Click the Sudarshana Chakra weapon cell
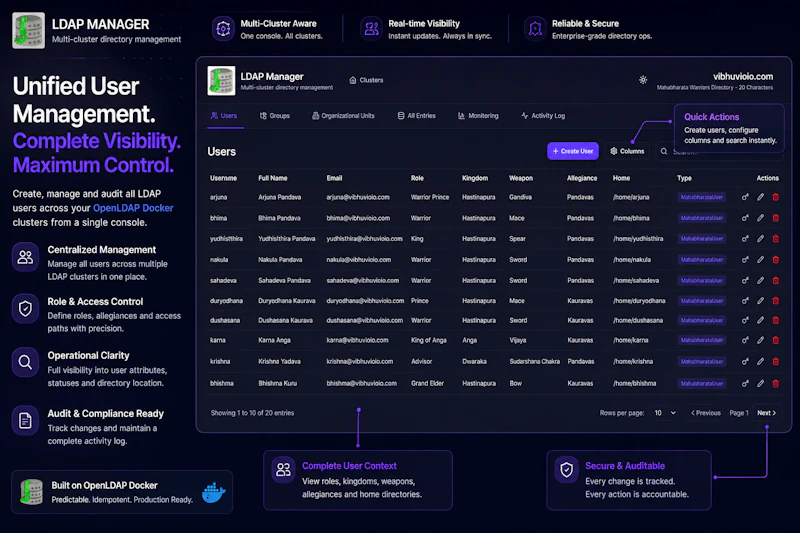800x533 pixels. pos(534,362)
